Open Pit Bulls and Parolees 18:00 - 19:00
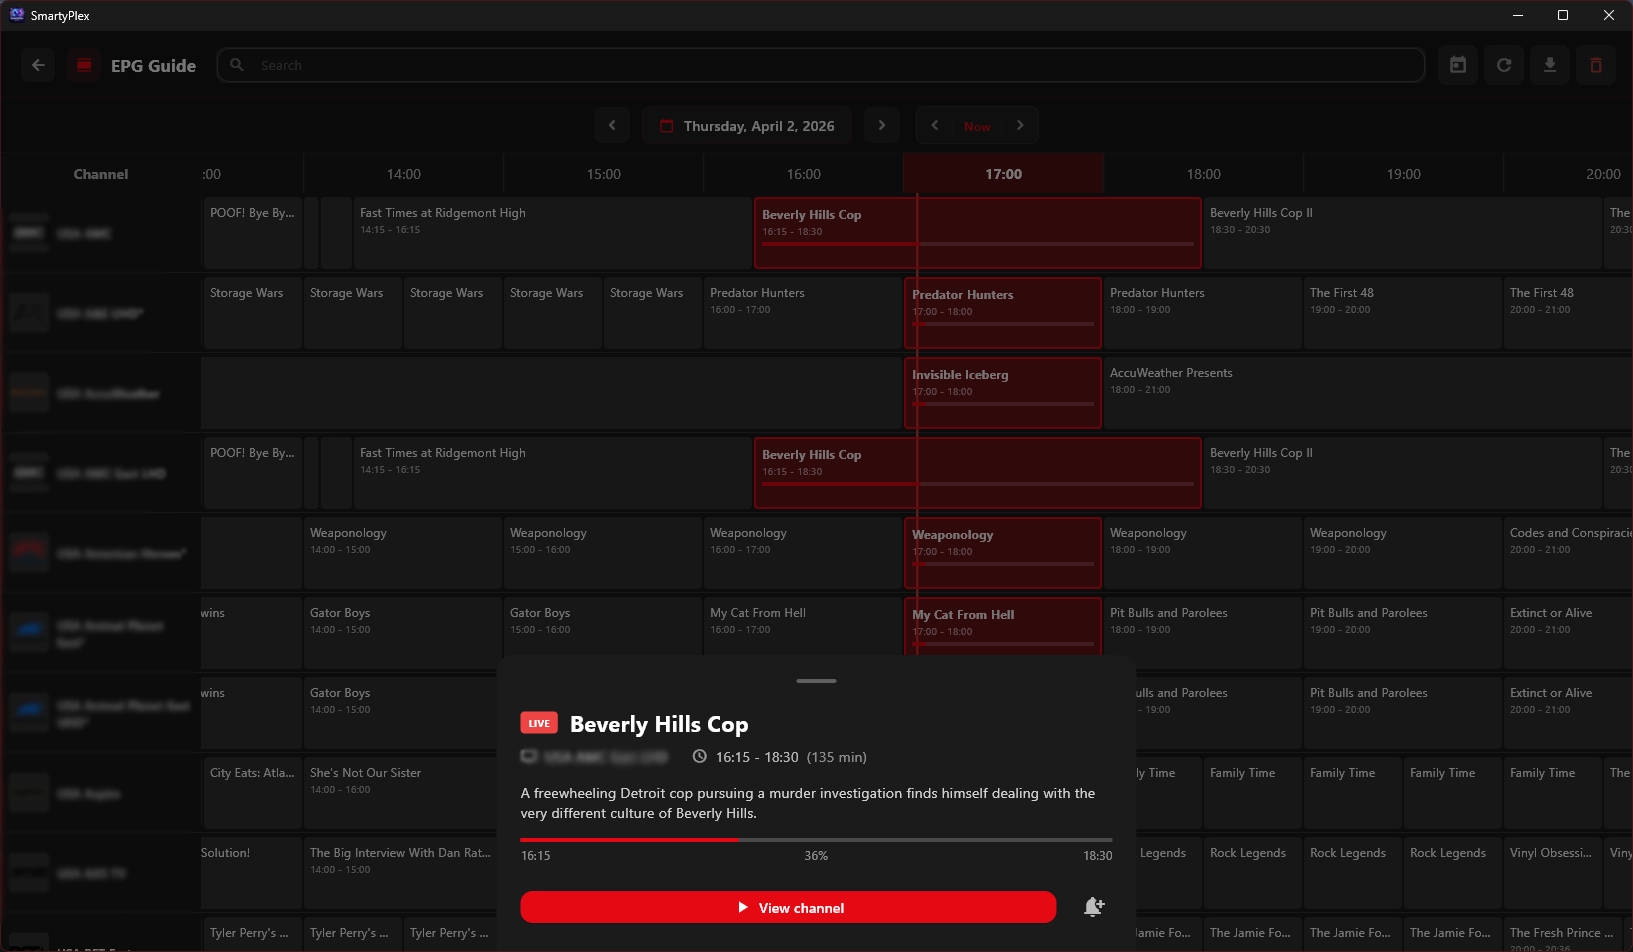The height and width of the screenshot is (952, 1633). coord(1203,633)
